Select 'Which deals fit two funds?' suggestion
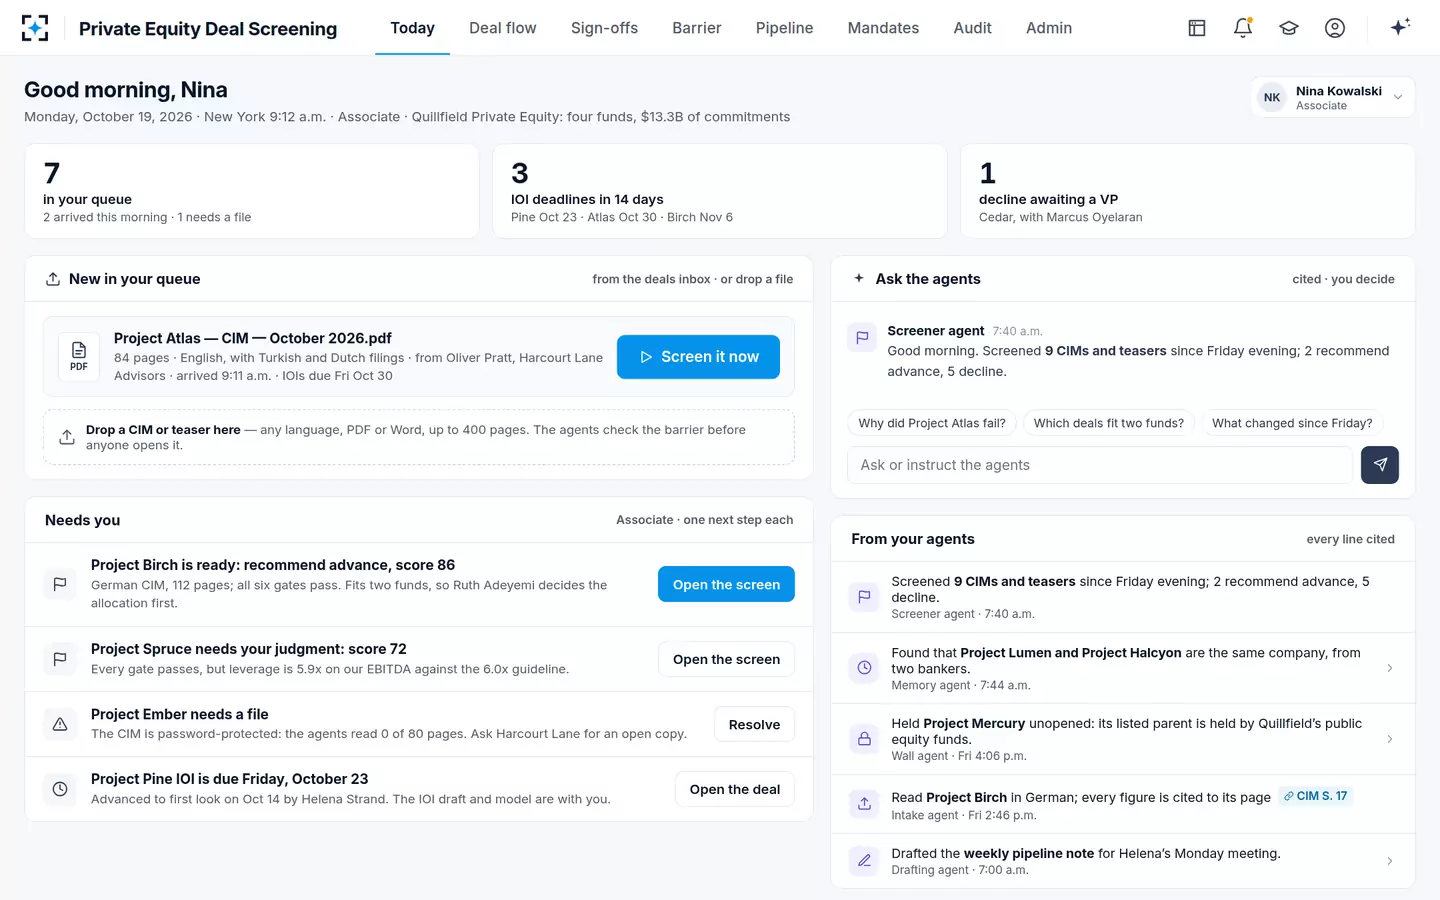Image resolution: width=1440 pixels, height=900 pixels. [x=1109, y=423]
